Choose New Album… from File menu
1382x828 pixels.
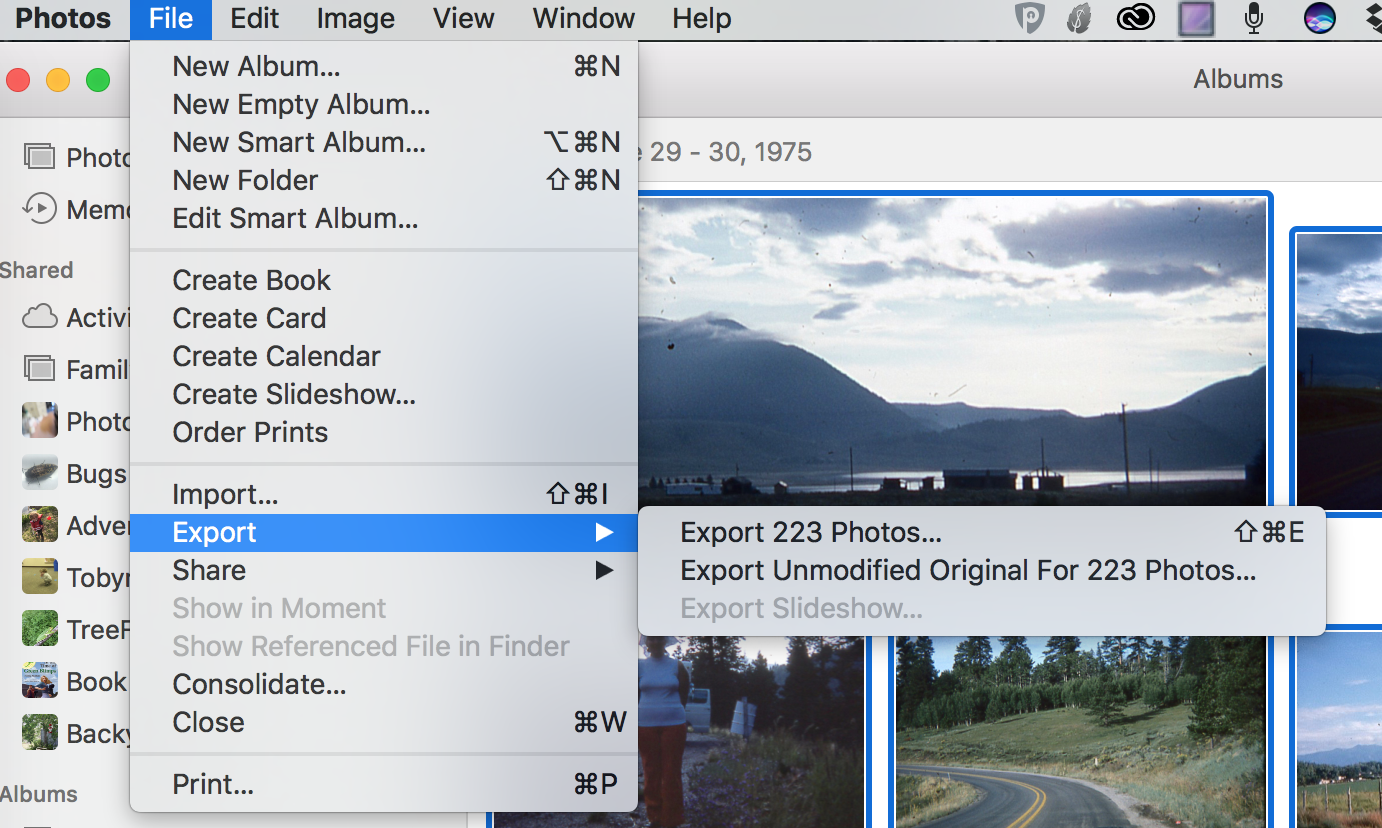[x=384, y=67]
